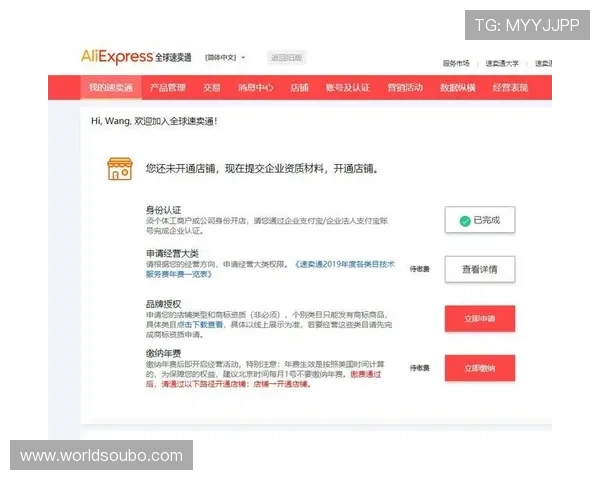Open the 产品管理 menu
This screenshot has height=480, width=600.
coord(168,88)
